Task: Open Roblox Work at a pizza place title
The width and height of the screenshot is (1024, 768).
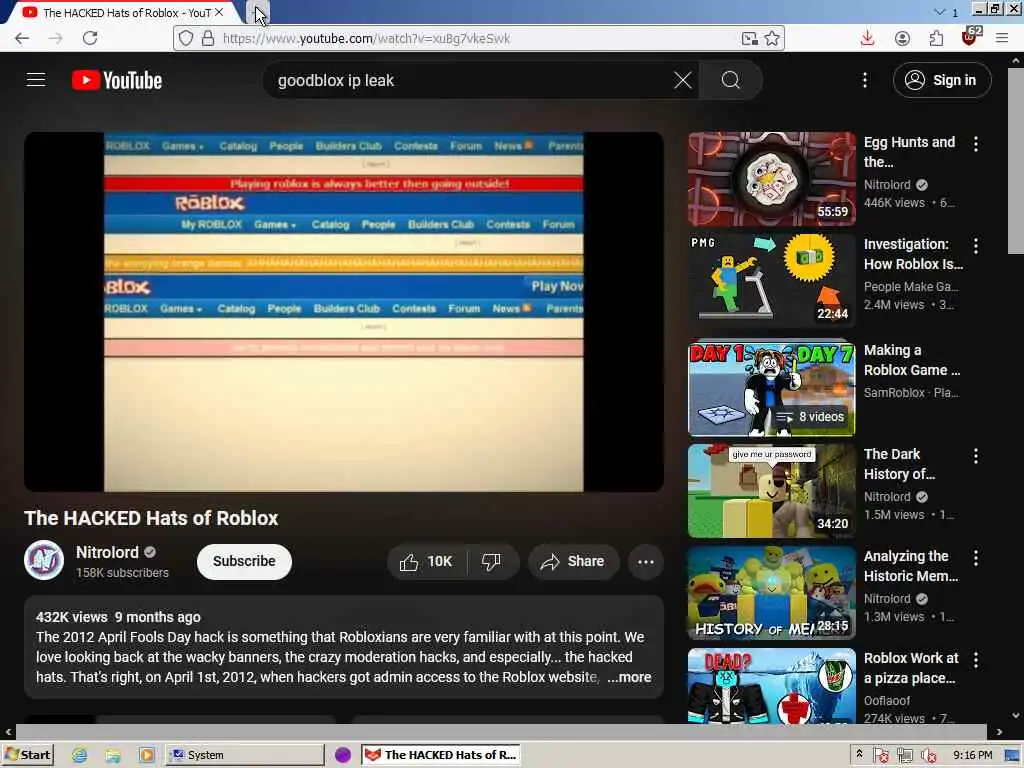Action: pos(911,668)
